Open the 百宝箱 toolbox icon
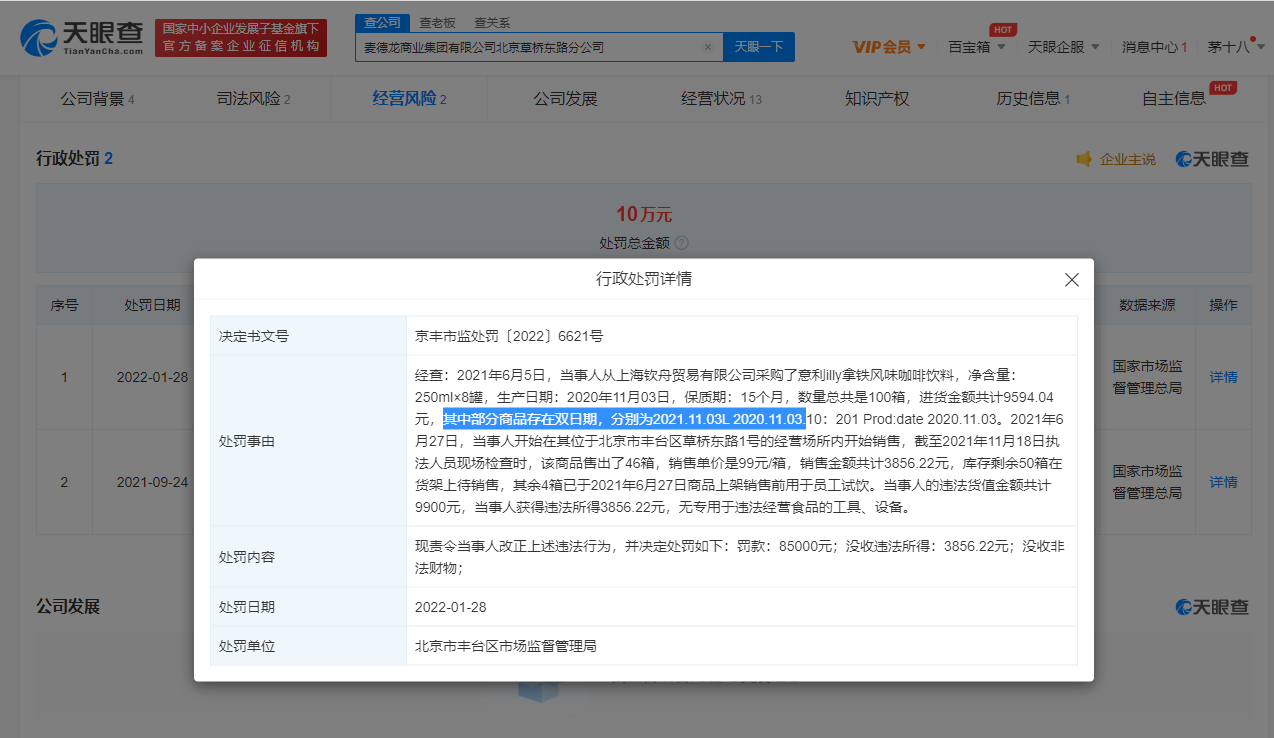Viewport: 1274px width, 738px height. coord(969,45)
